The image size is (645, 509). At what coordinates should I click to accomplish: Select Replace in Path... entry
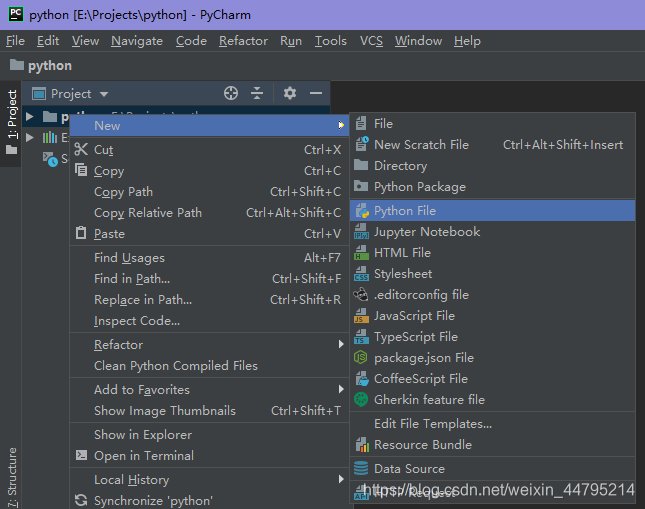click(209, 300)
